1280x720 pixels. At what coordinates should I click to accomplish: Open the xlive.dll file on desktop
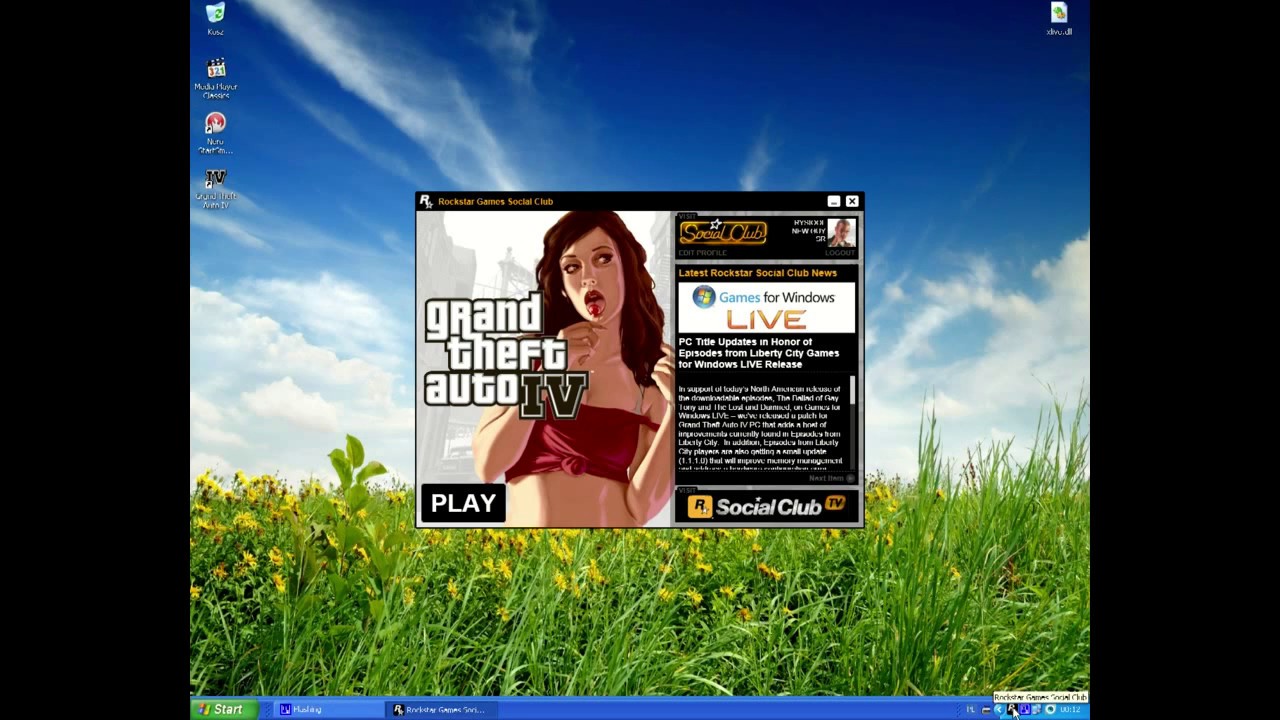[1059, 19]
